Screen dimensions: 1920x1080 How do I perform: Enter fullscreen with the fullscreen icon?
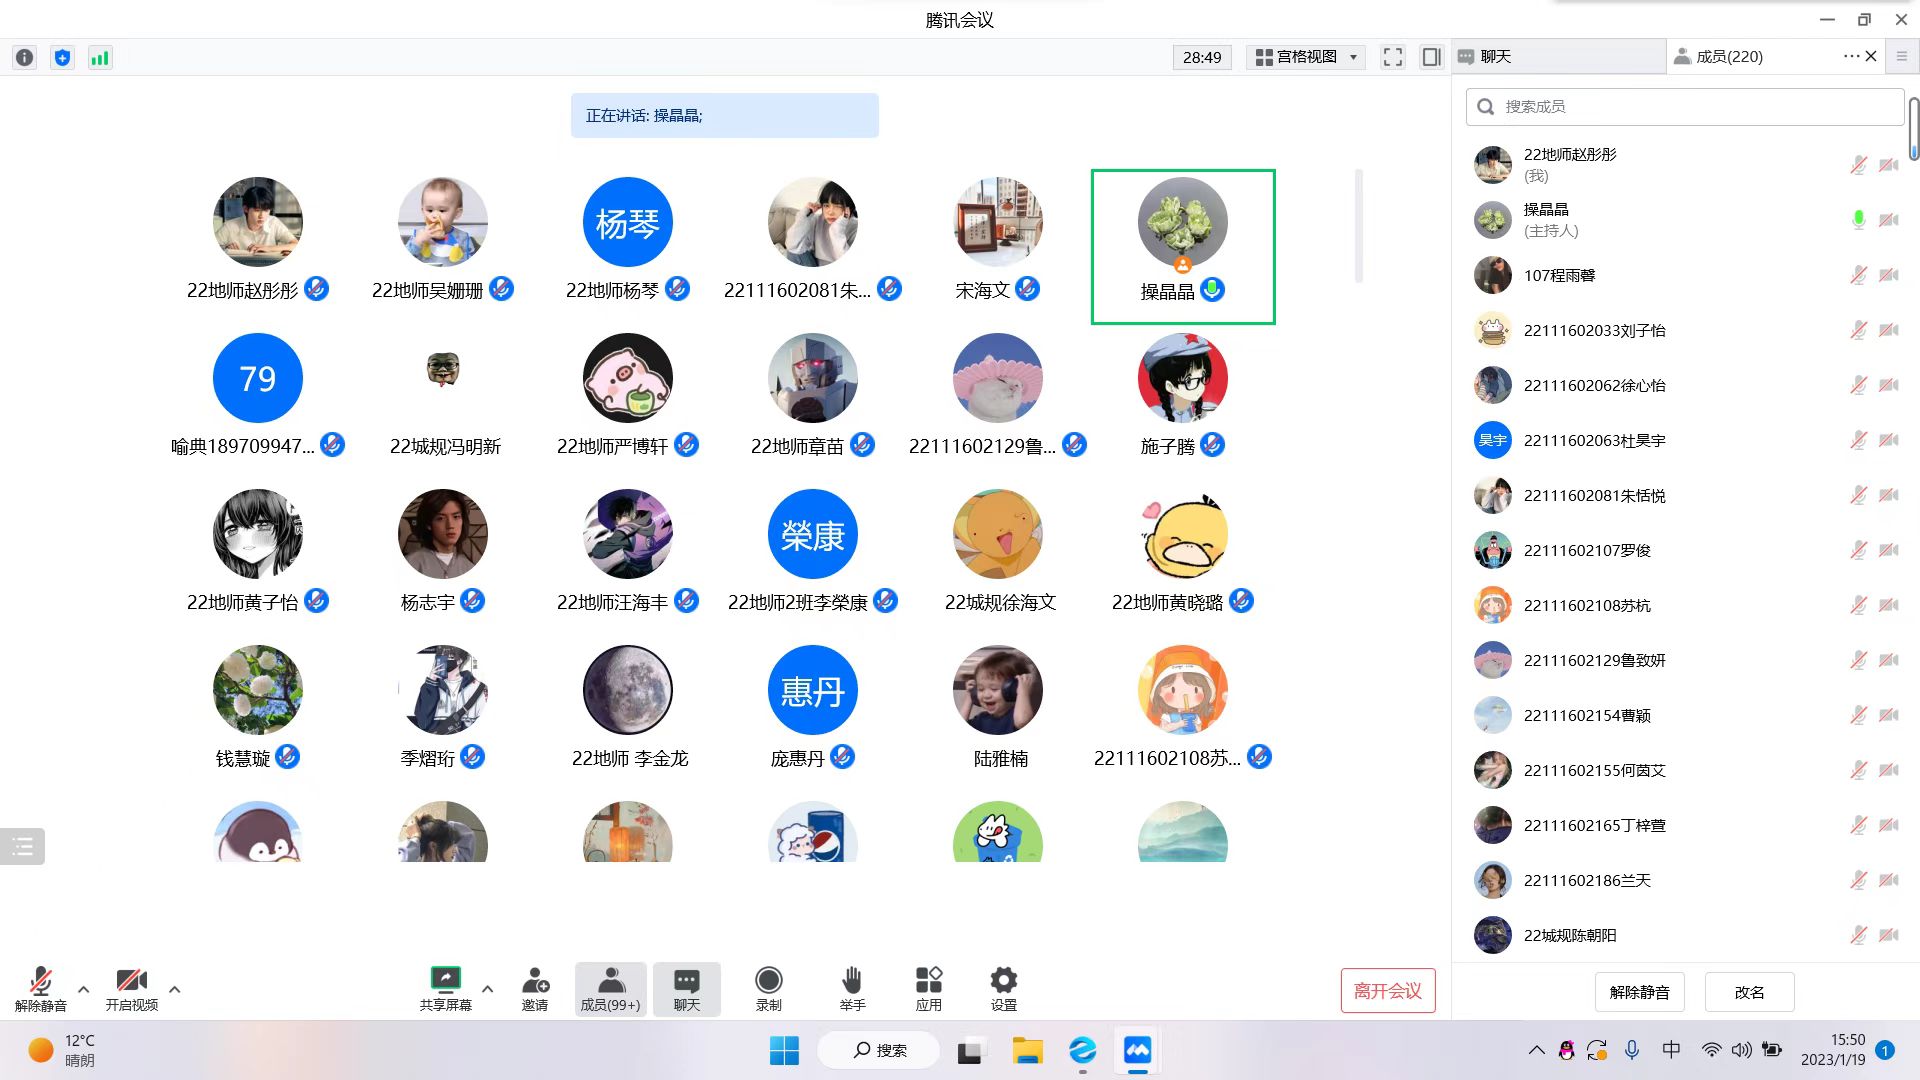[1393, 57]
